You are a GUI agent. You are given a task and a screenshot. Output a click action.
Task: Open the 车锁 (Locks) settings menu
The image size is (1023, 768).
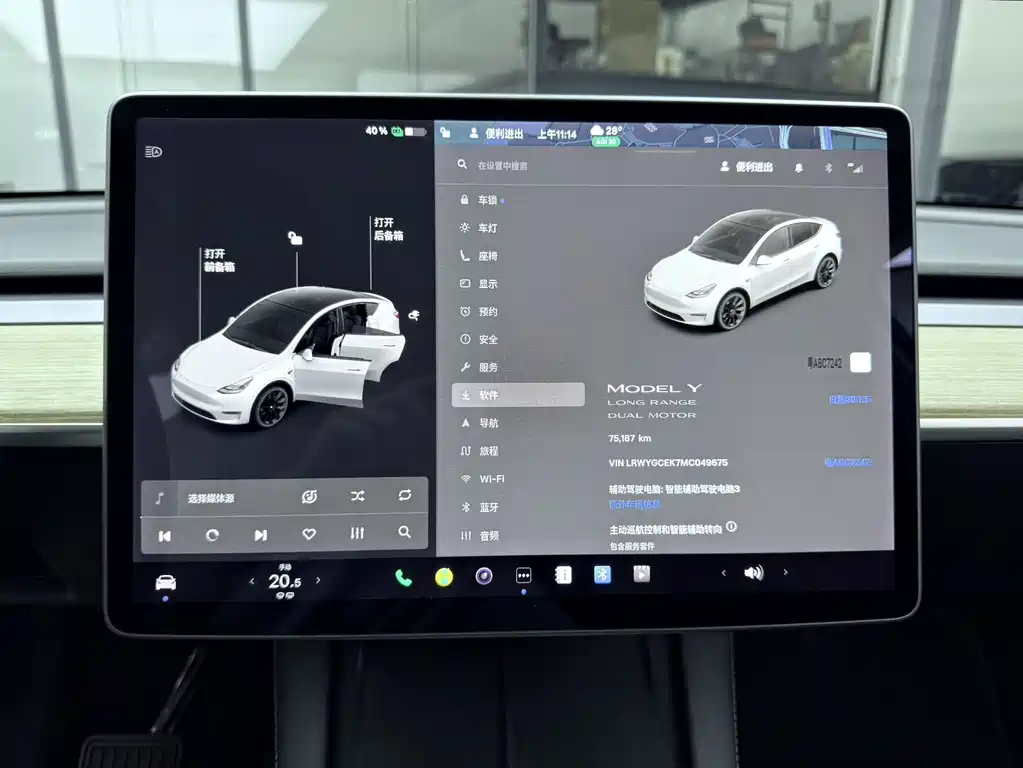(x=481, y=200)
